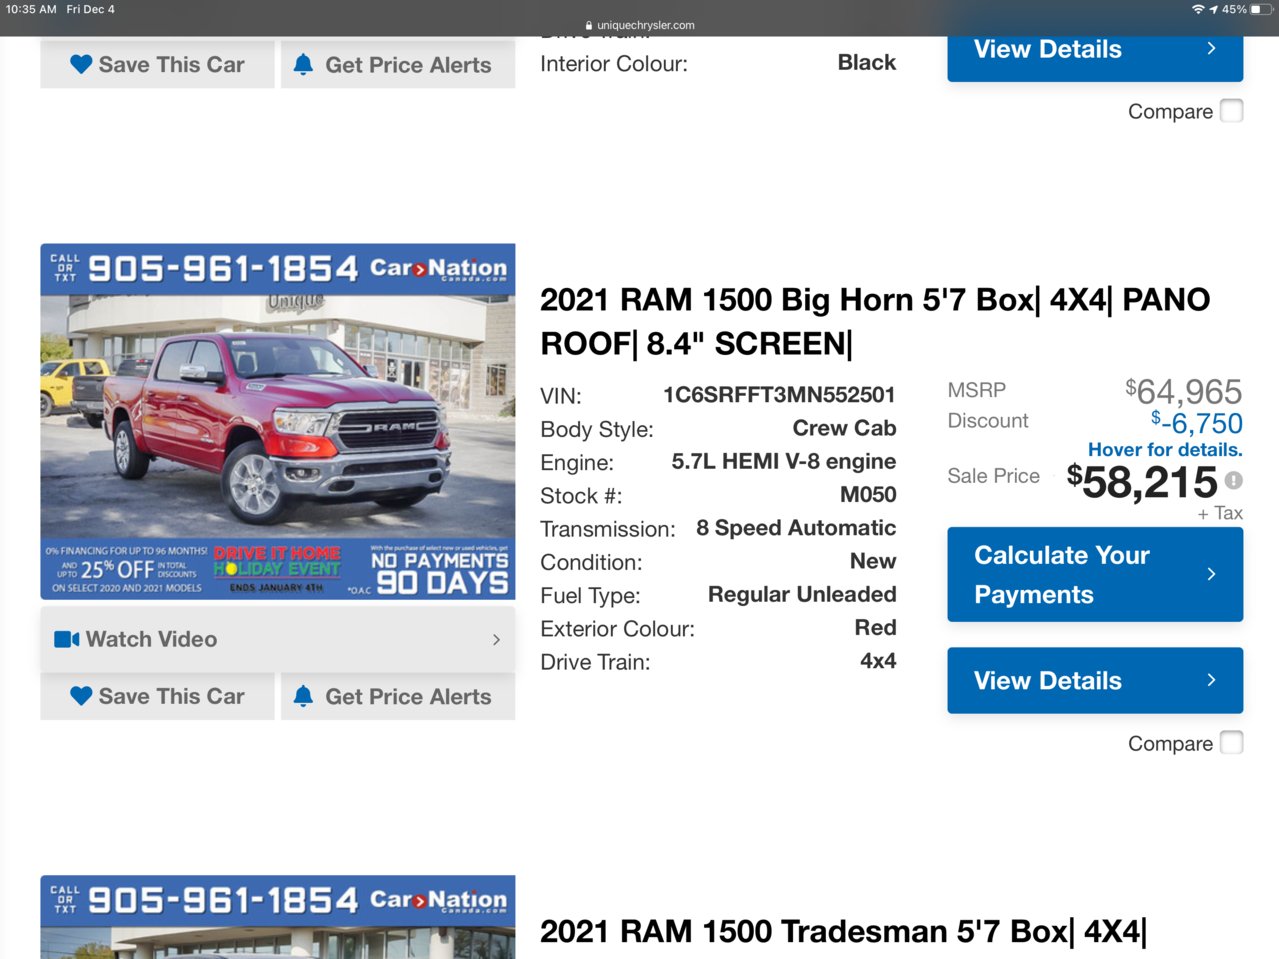Click the '+ Tax' note under the sale price
This screenshot has height=959, width=1279.
1220,513
